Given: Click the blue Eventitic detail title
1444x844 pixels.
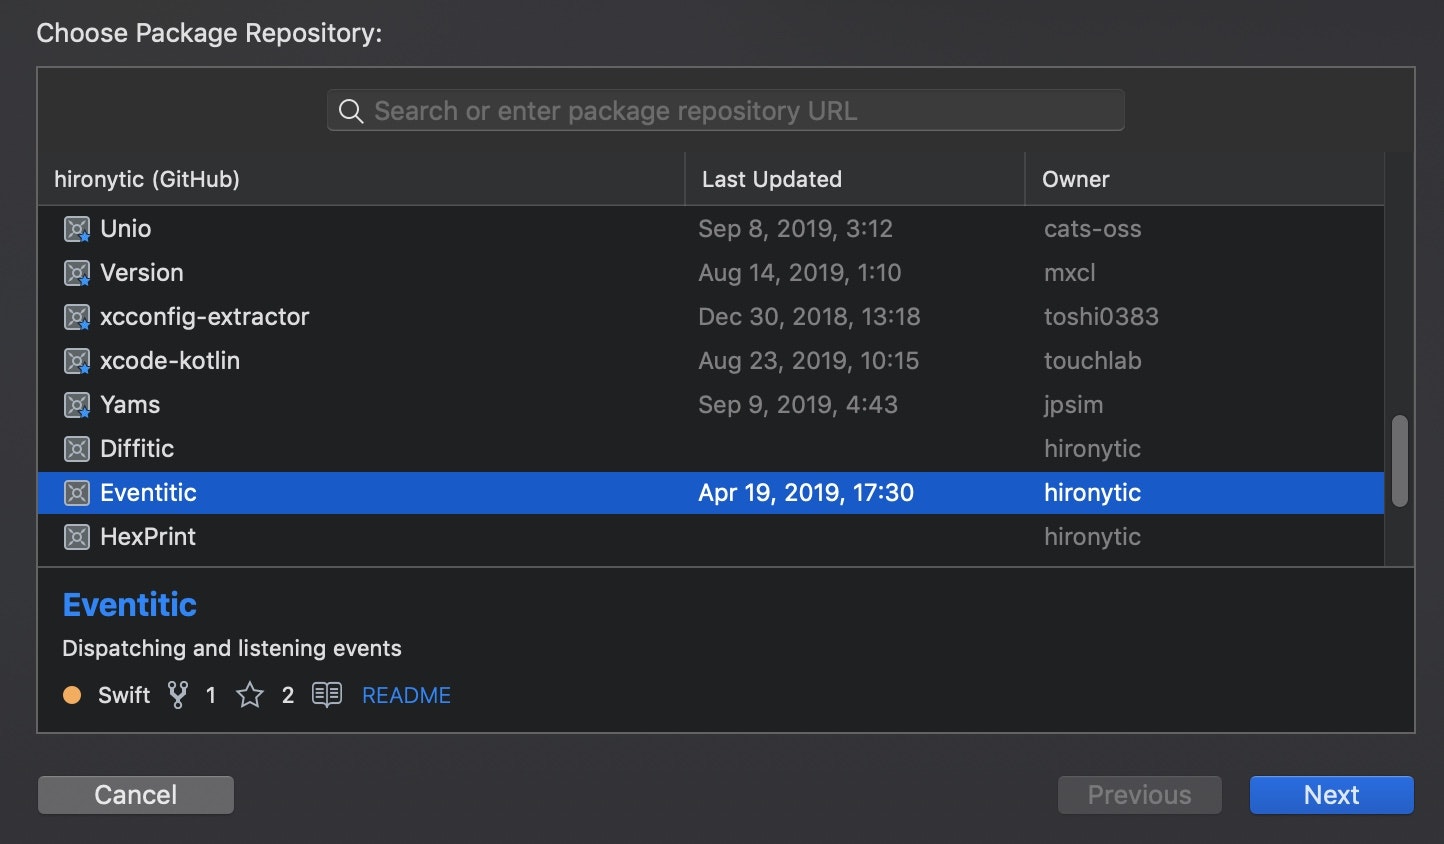Looking at the screenshot, I should click(130, 605).
